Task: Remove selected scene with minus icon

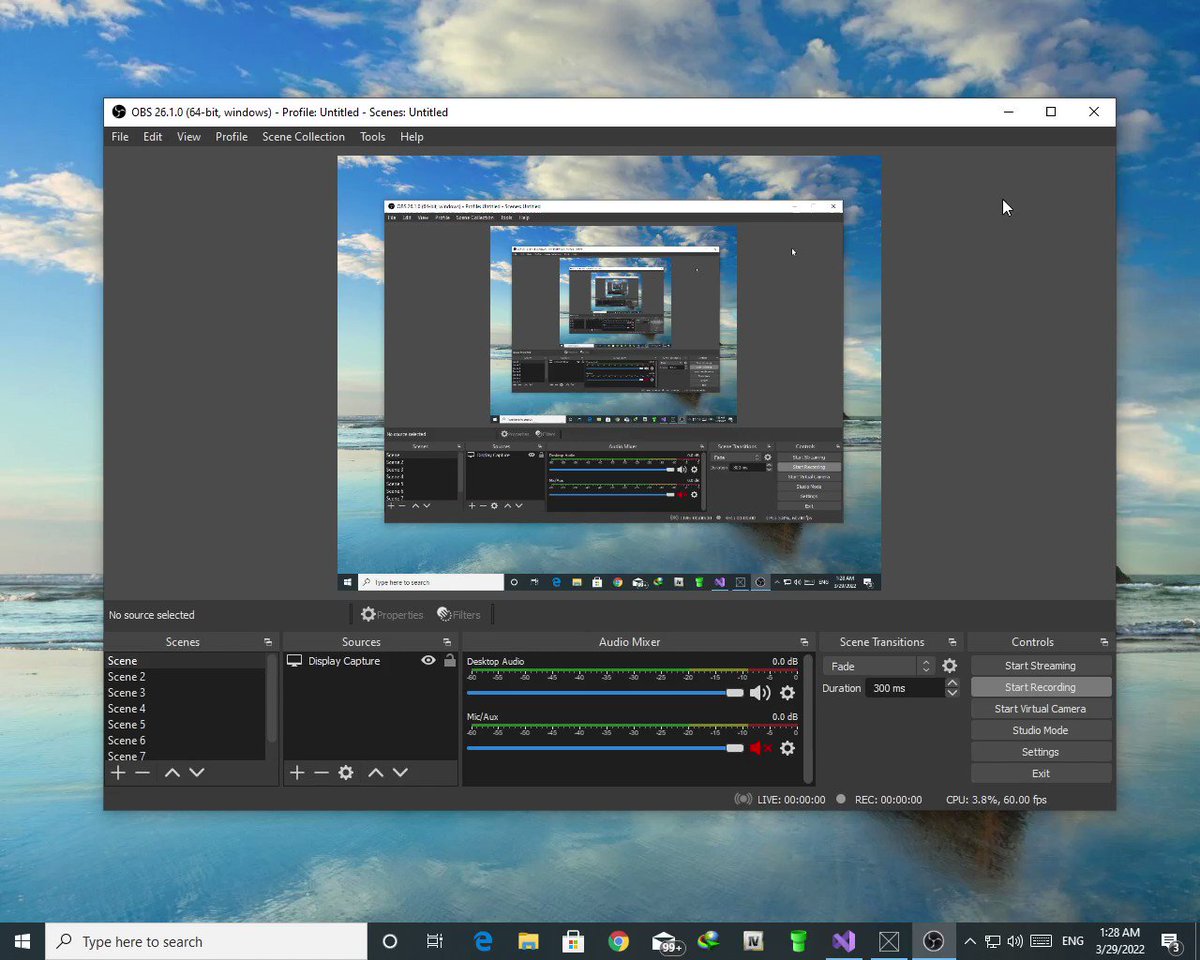Action: (x=143, y=773)
